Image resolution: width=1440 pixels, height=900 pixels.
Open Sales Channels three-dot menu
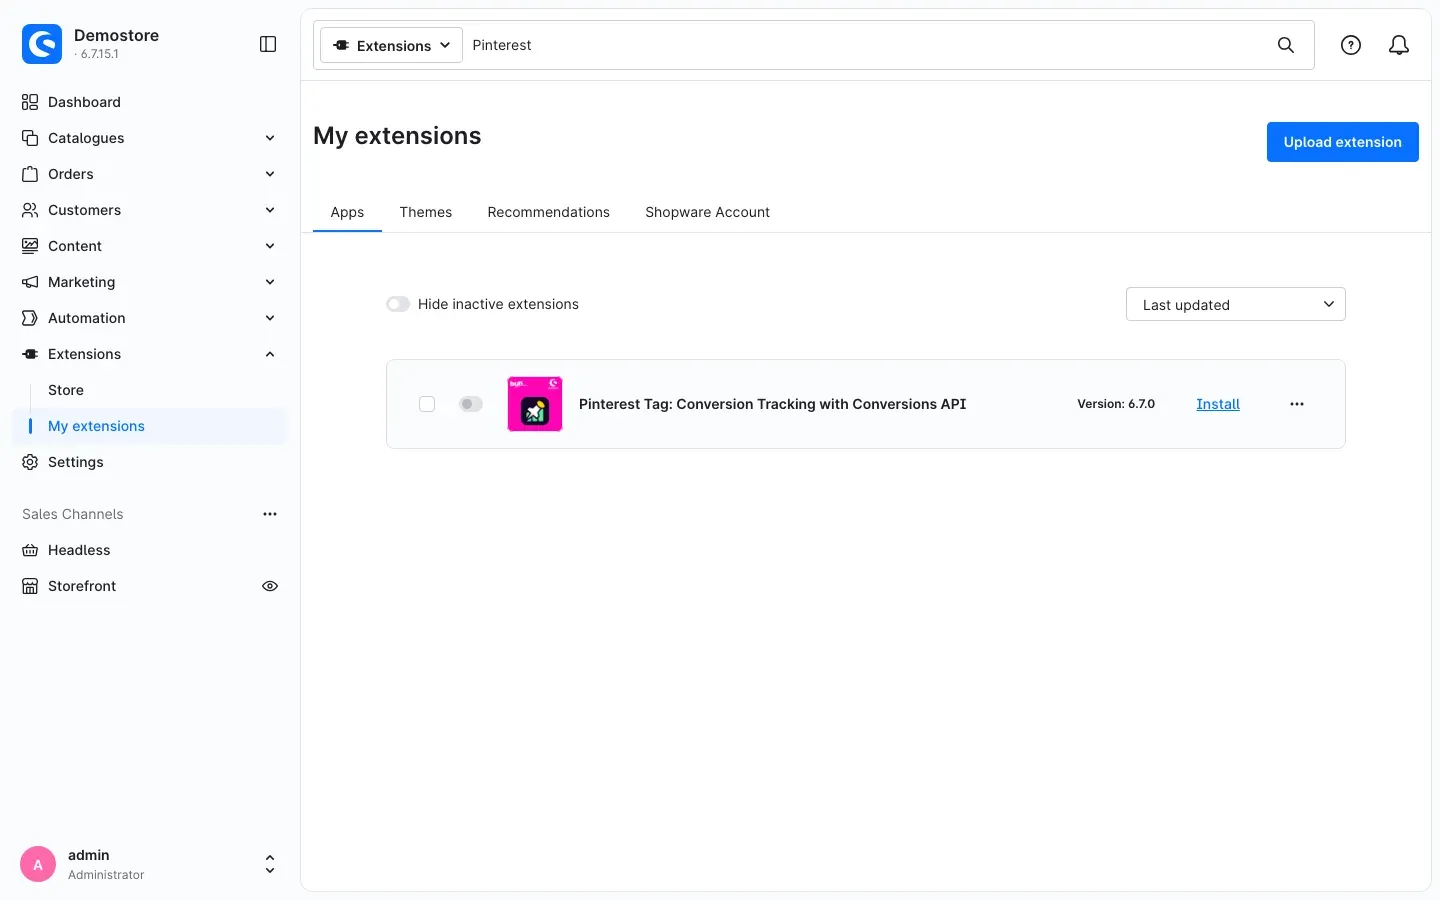[x=270, y=514]
